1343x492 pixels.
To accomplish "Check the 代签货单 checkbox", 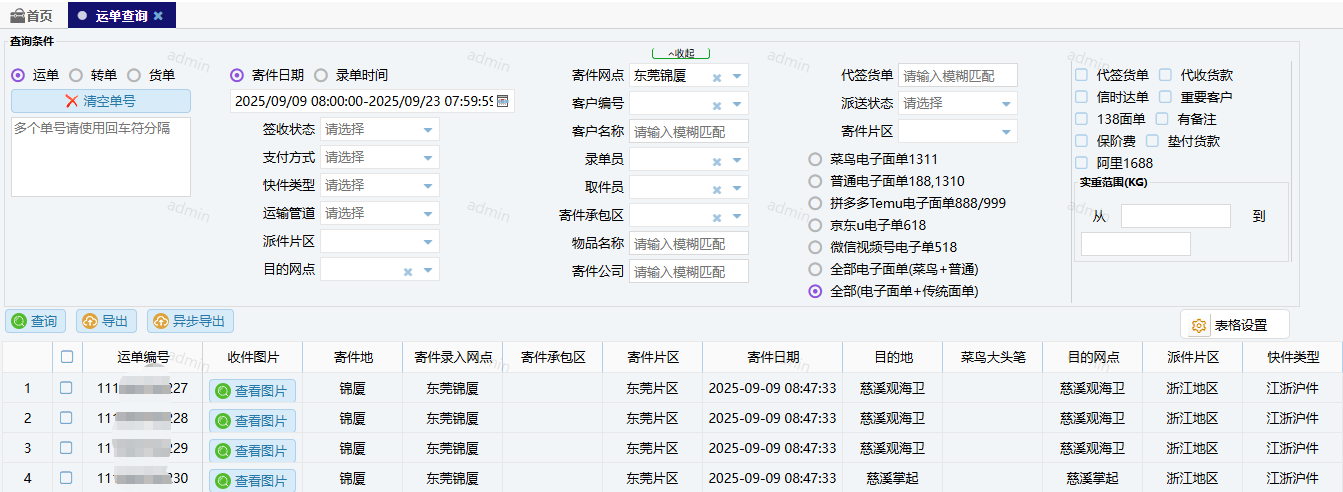I will pyautogui.click(x=1081, y=75).
